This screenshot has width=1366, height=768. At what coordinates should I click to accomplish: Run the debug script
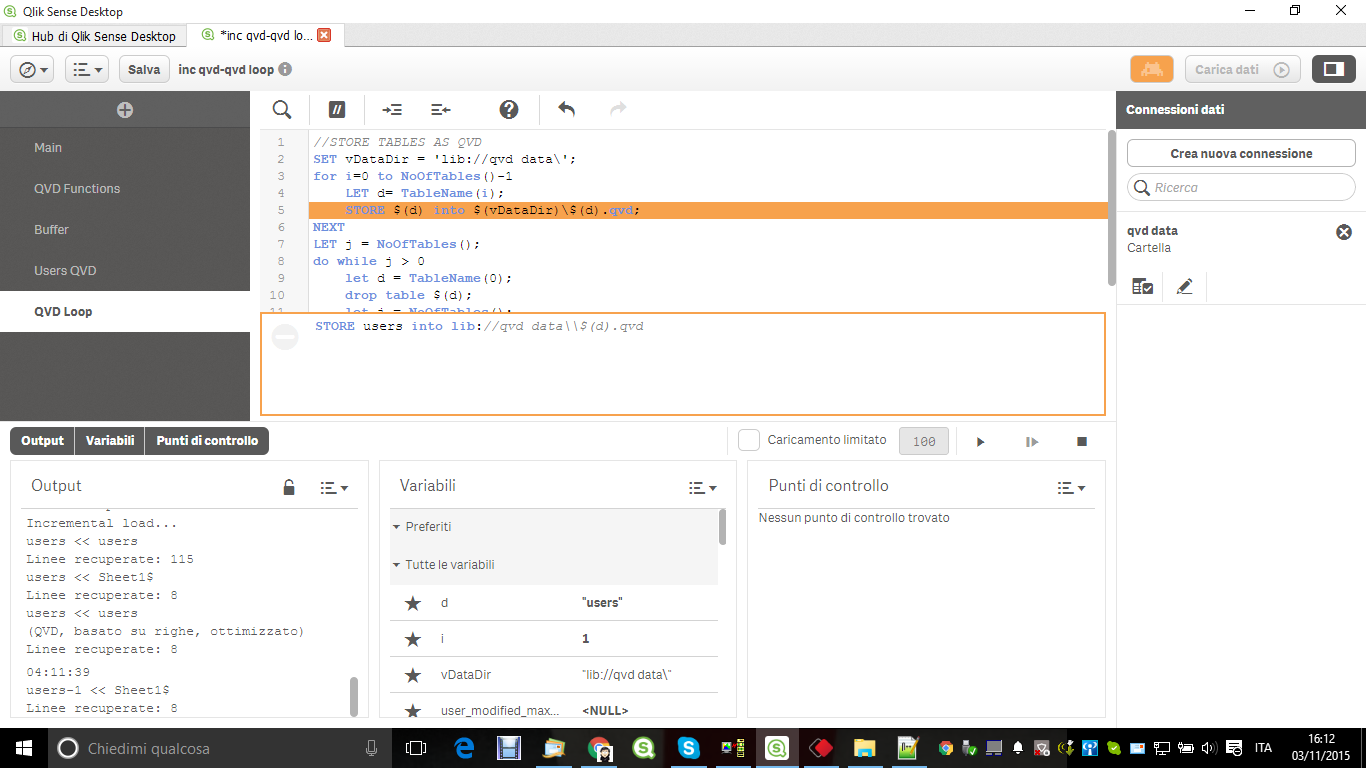click(x=980, y=441)
